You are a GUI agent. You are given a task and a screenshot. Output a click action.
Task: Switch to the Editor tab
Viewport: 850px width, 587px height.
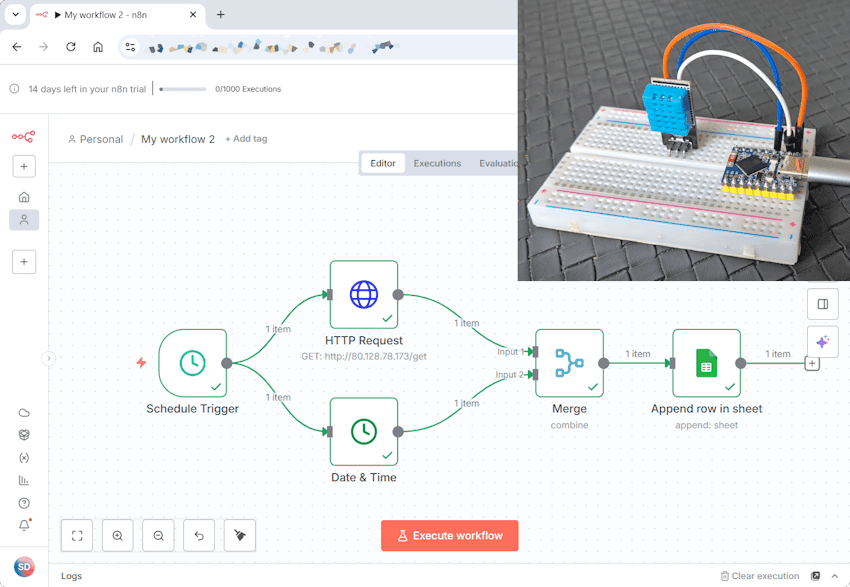(383, 163)
